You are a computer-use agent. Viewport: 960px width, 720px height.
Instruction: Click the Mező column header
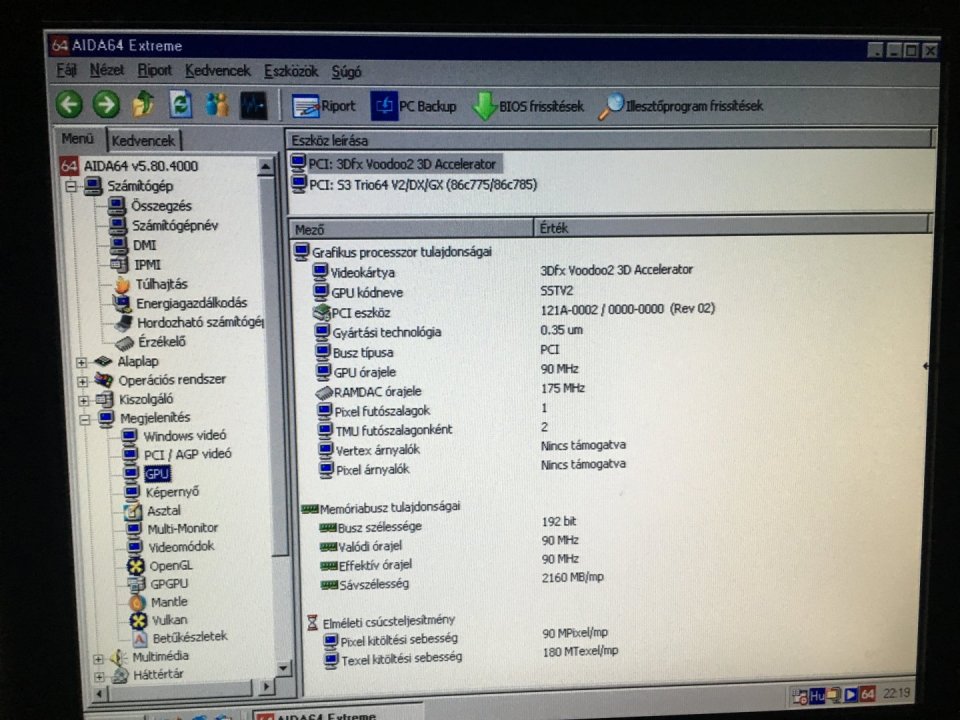point(411,229)
